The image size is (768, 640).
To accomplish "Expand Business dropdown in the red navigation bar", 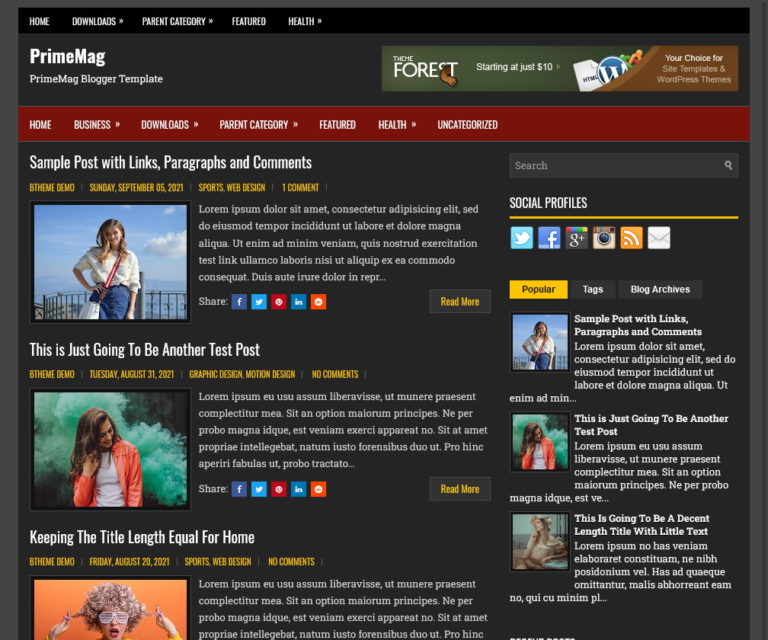I will coord(96,125).
